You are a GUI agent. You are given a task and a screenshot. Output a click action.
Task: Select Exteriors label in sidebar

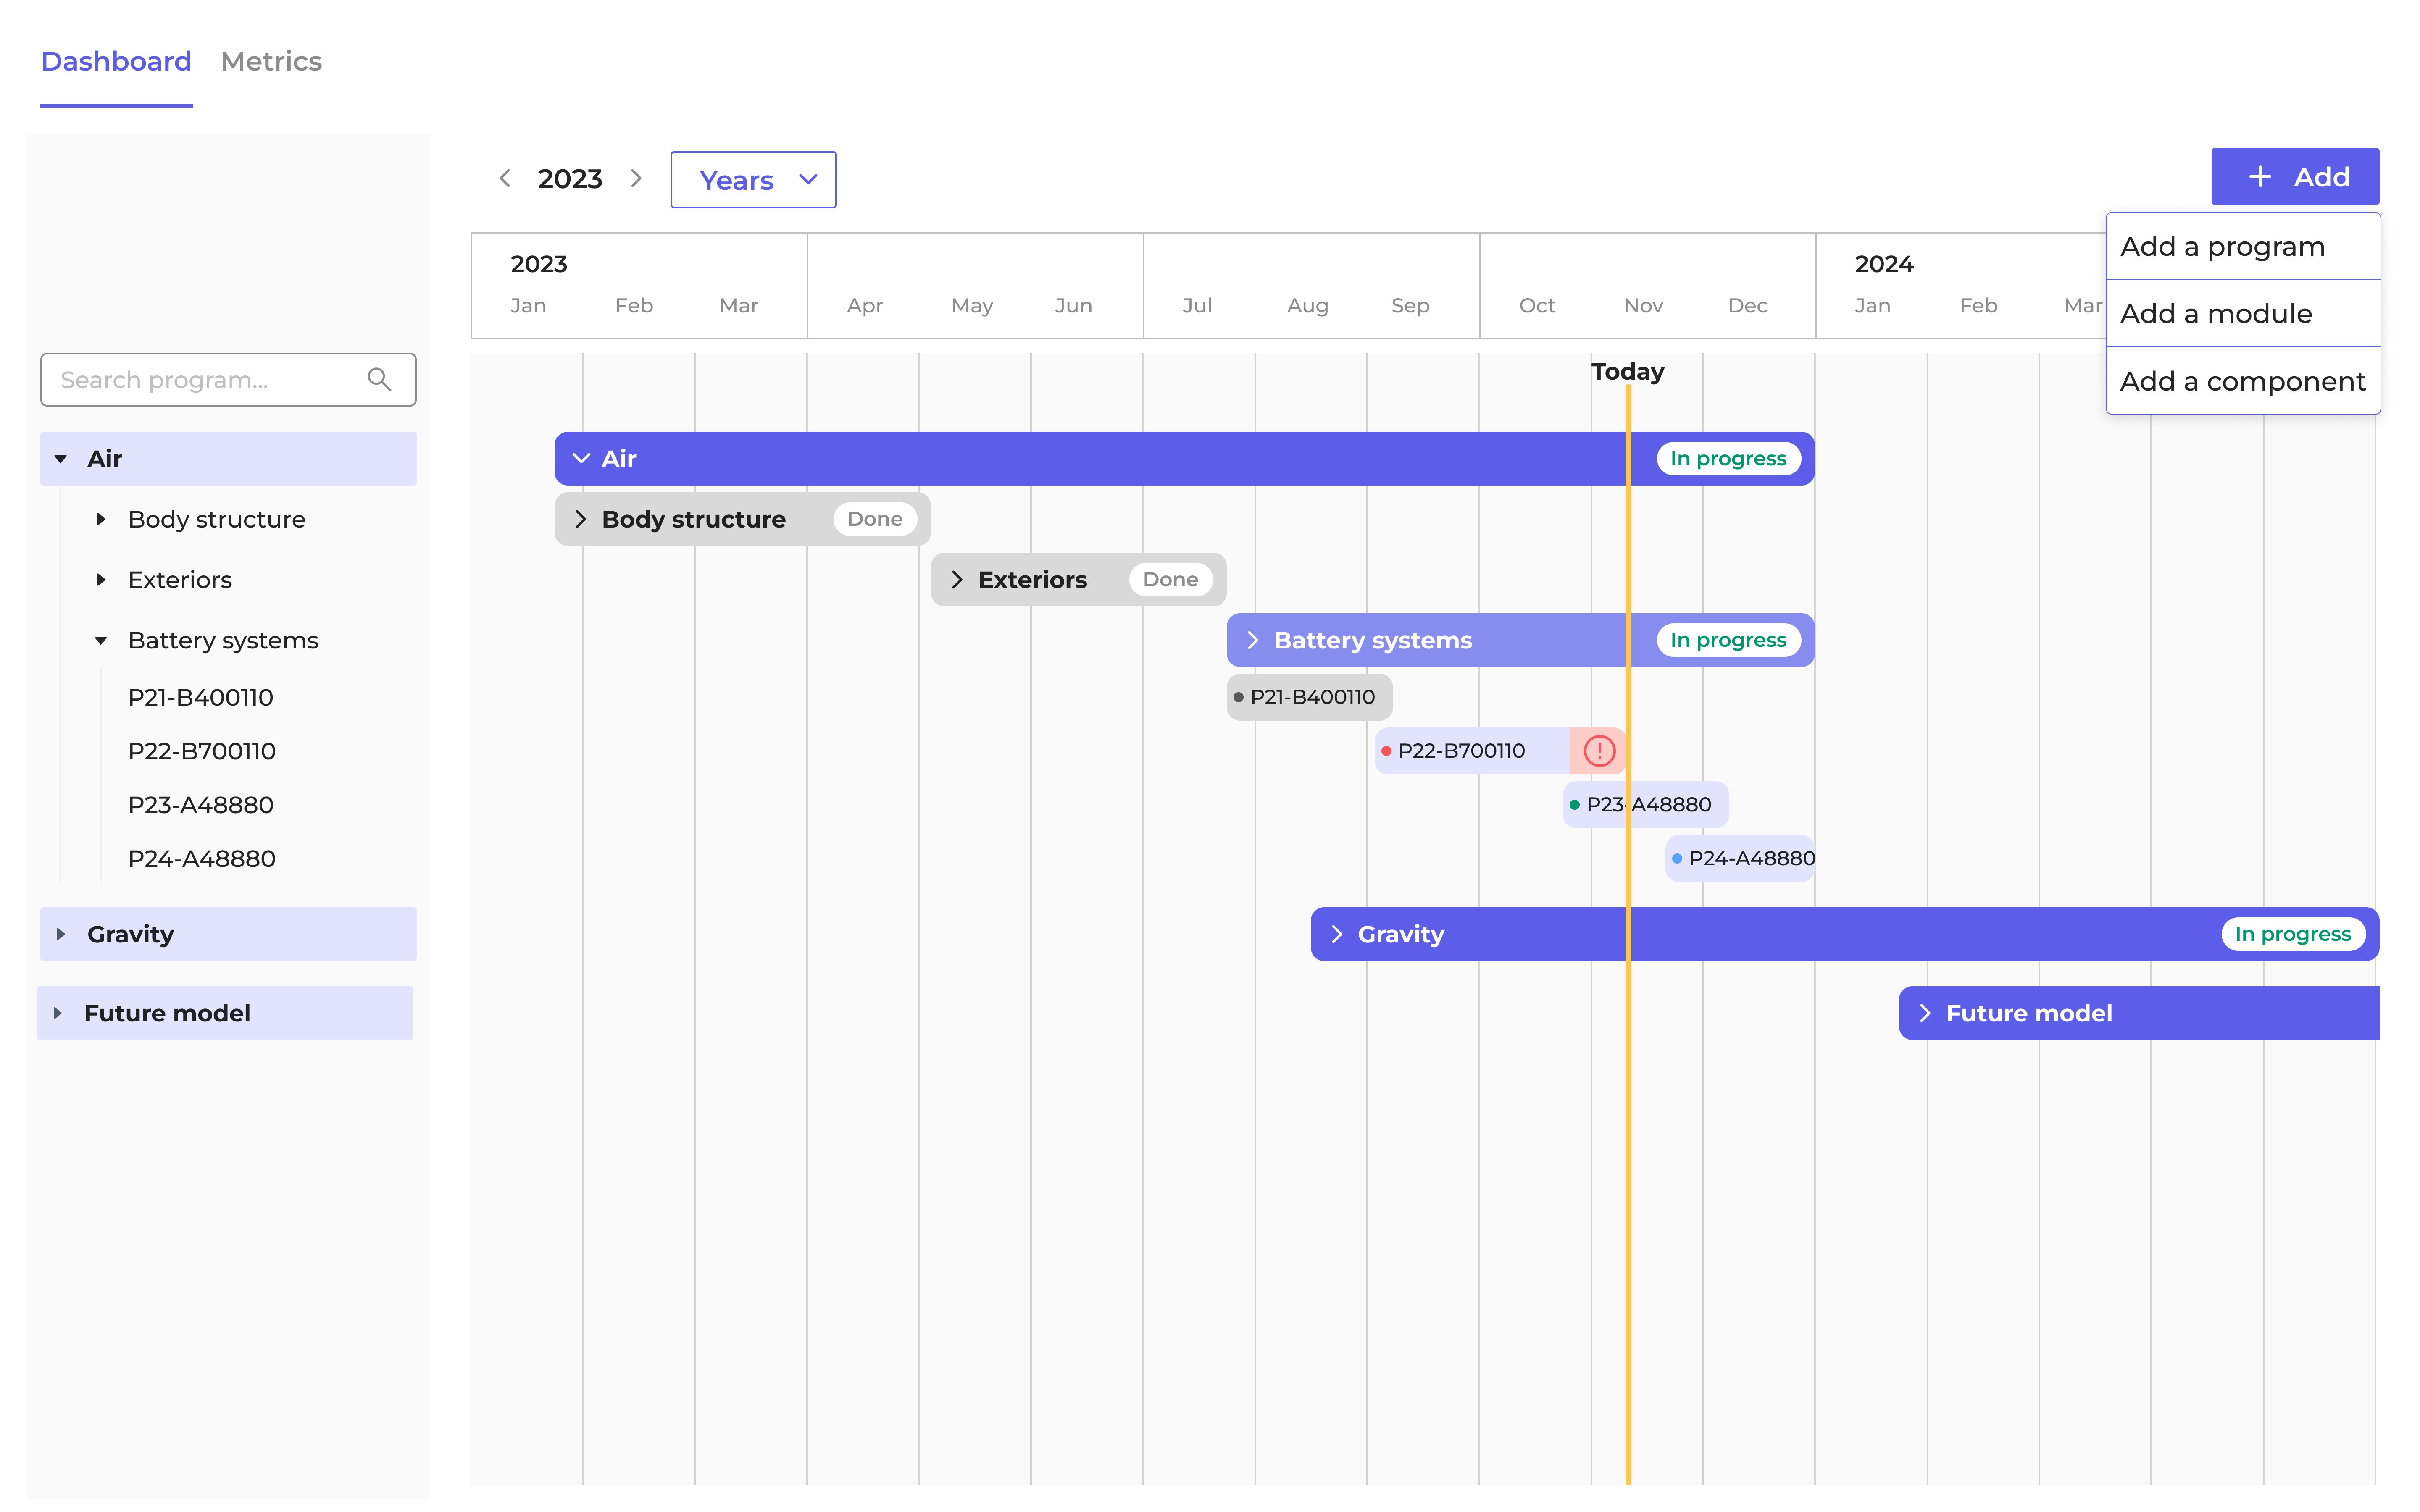(x=180, y=580)
